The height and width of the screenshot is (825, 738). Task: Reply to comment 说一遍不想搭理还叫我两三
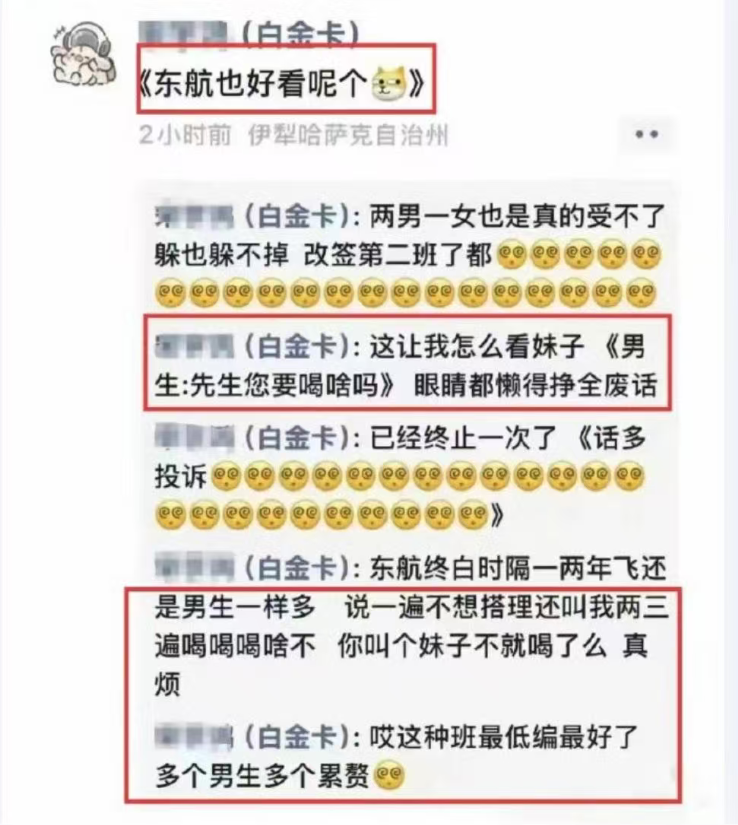[411, 626]
